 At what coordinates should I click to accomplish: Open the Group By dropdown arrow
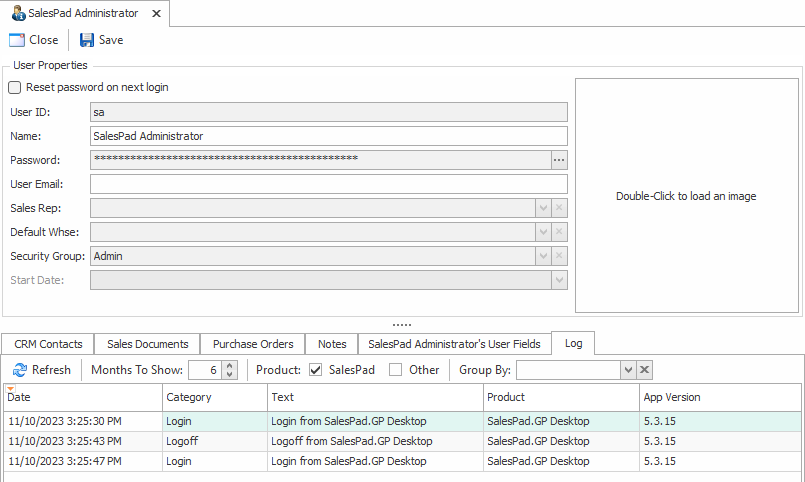(628, 370)
